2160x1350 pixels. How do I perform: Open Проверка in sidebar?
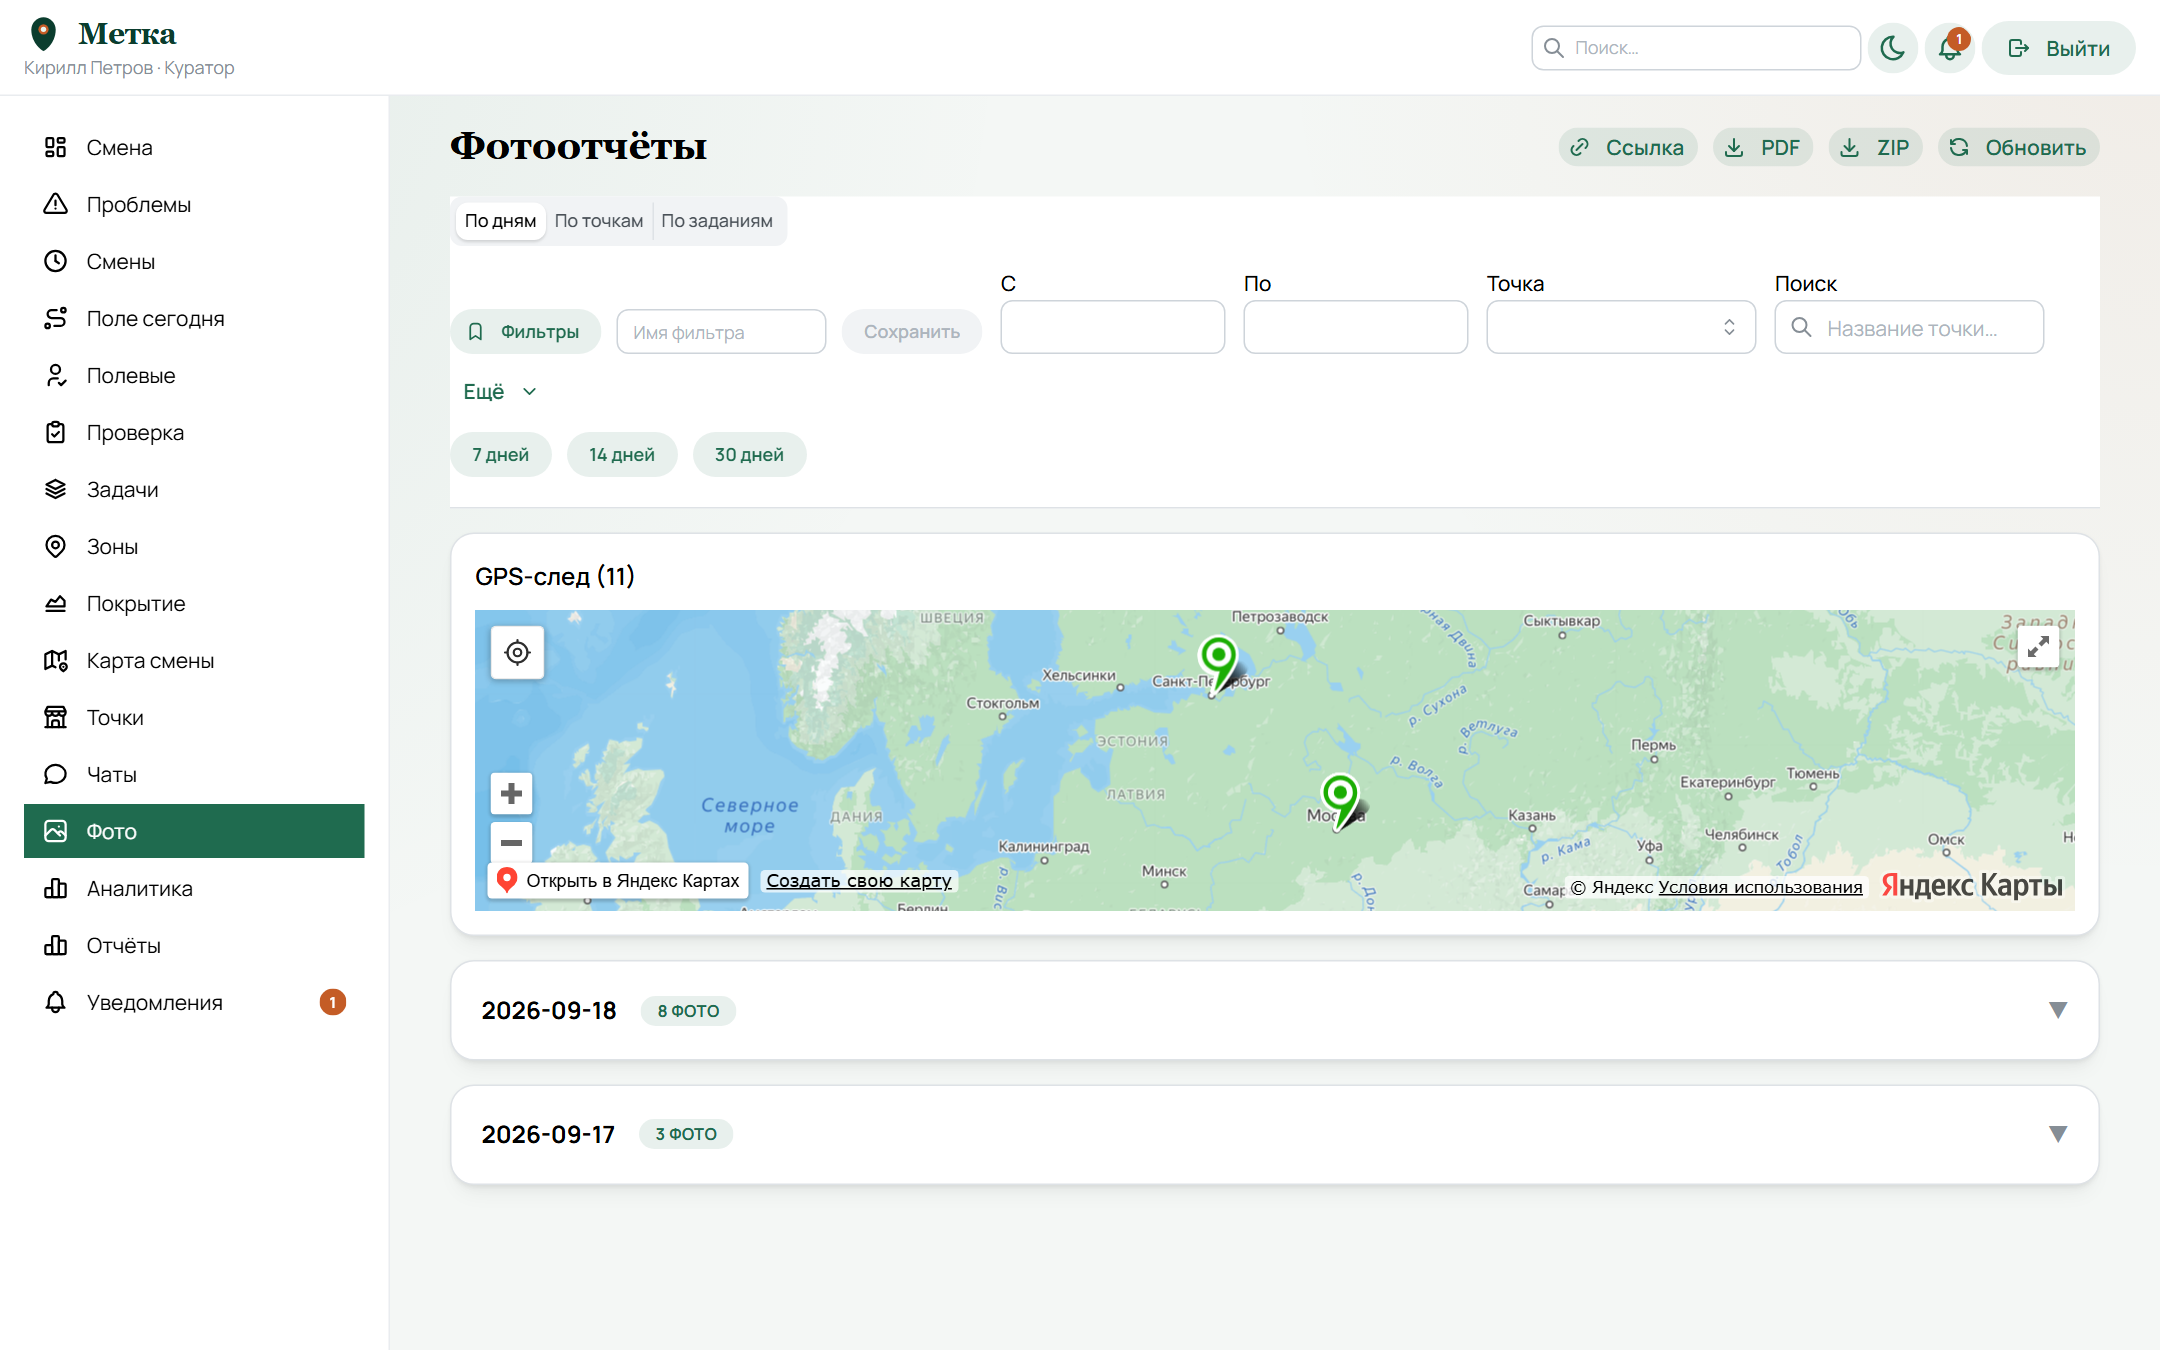194,432
